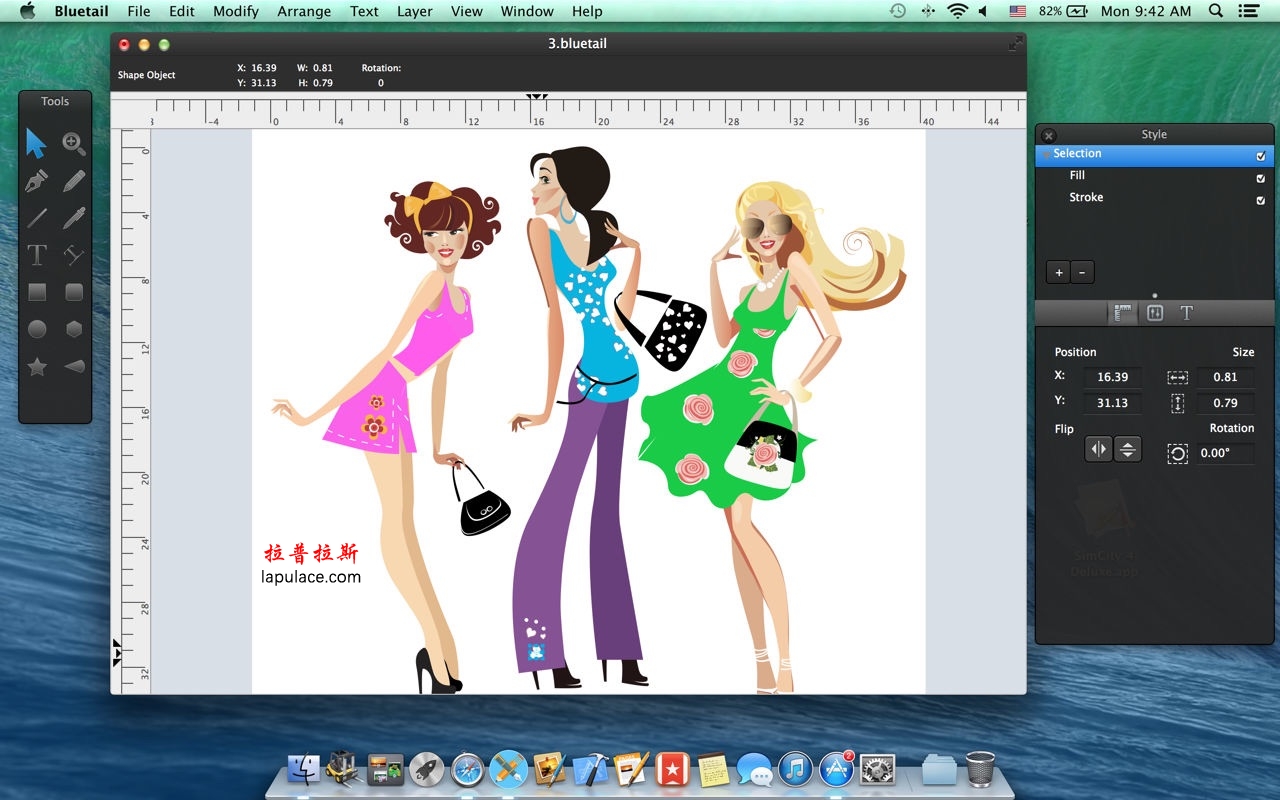This screenshot has width=1280, height=800.
Task: Open the Window menu
Action: pyautogui.click(x=527, y=11)
